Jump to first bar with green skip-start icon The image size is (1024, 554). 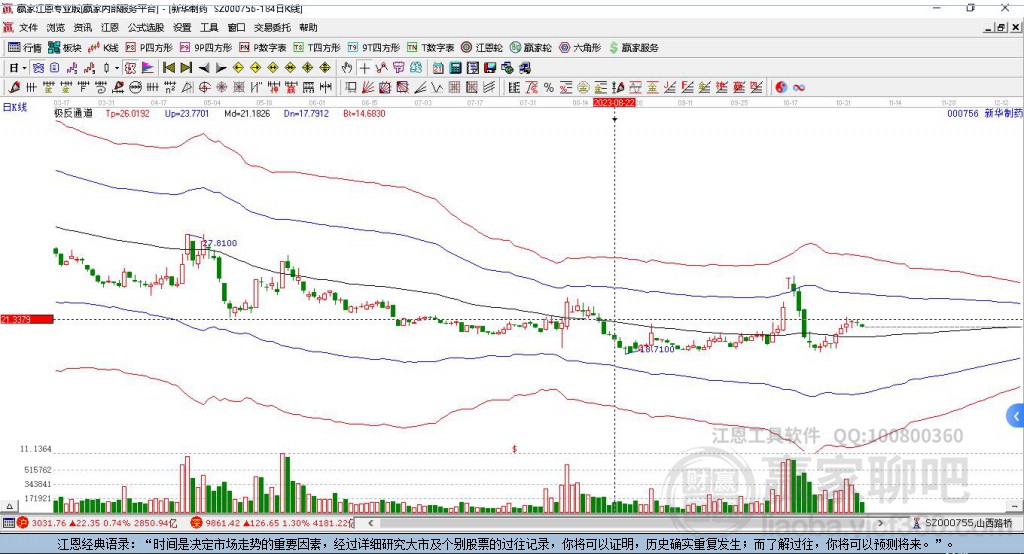coord(168,68)
